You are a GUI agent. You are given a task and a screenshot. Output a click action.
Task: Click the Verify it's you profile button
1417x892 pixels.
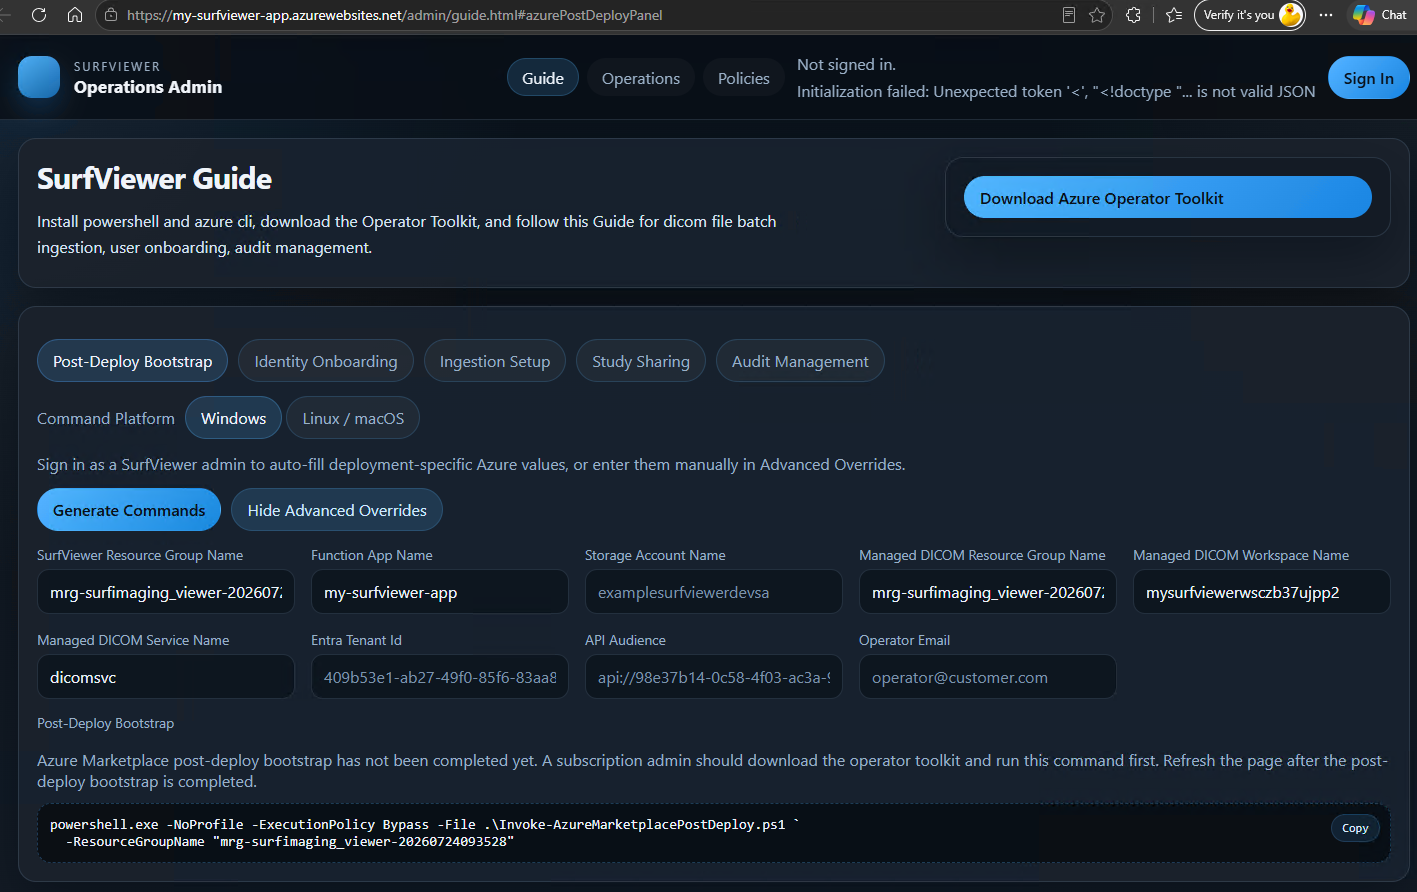pyautogui.click(x=1250, y=15)
